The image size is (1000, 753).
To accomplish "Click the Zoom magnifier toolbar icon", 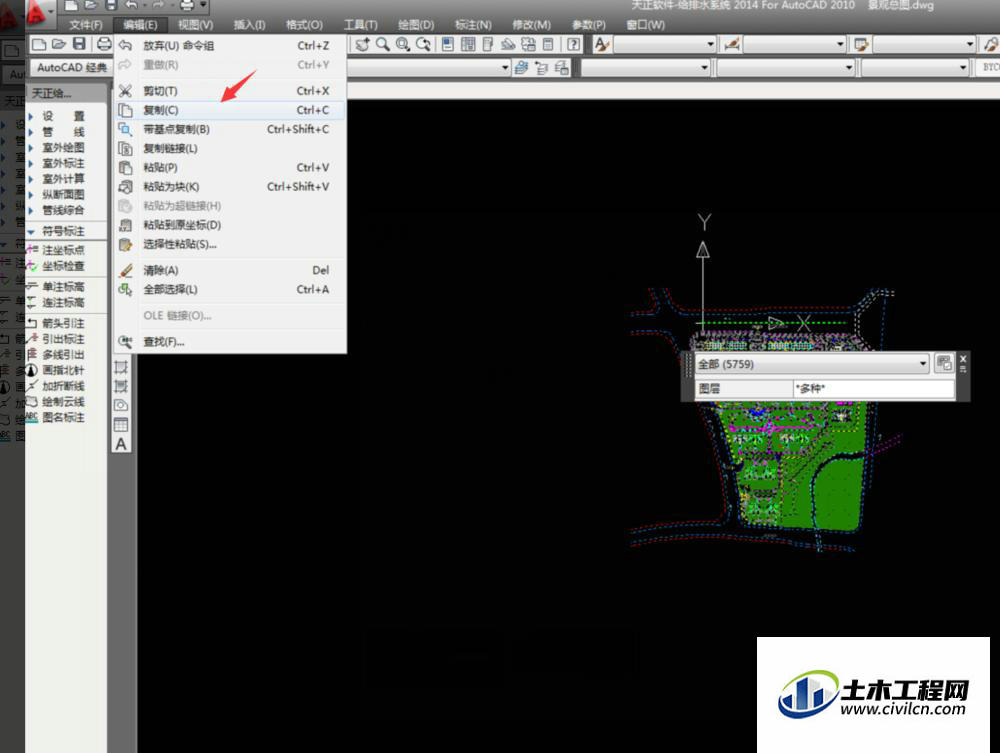I will click(382, 44).
